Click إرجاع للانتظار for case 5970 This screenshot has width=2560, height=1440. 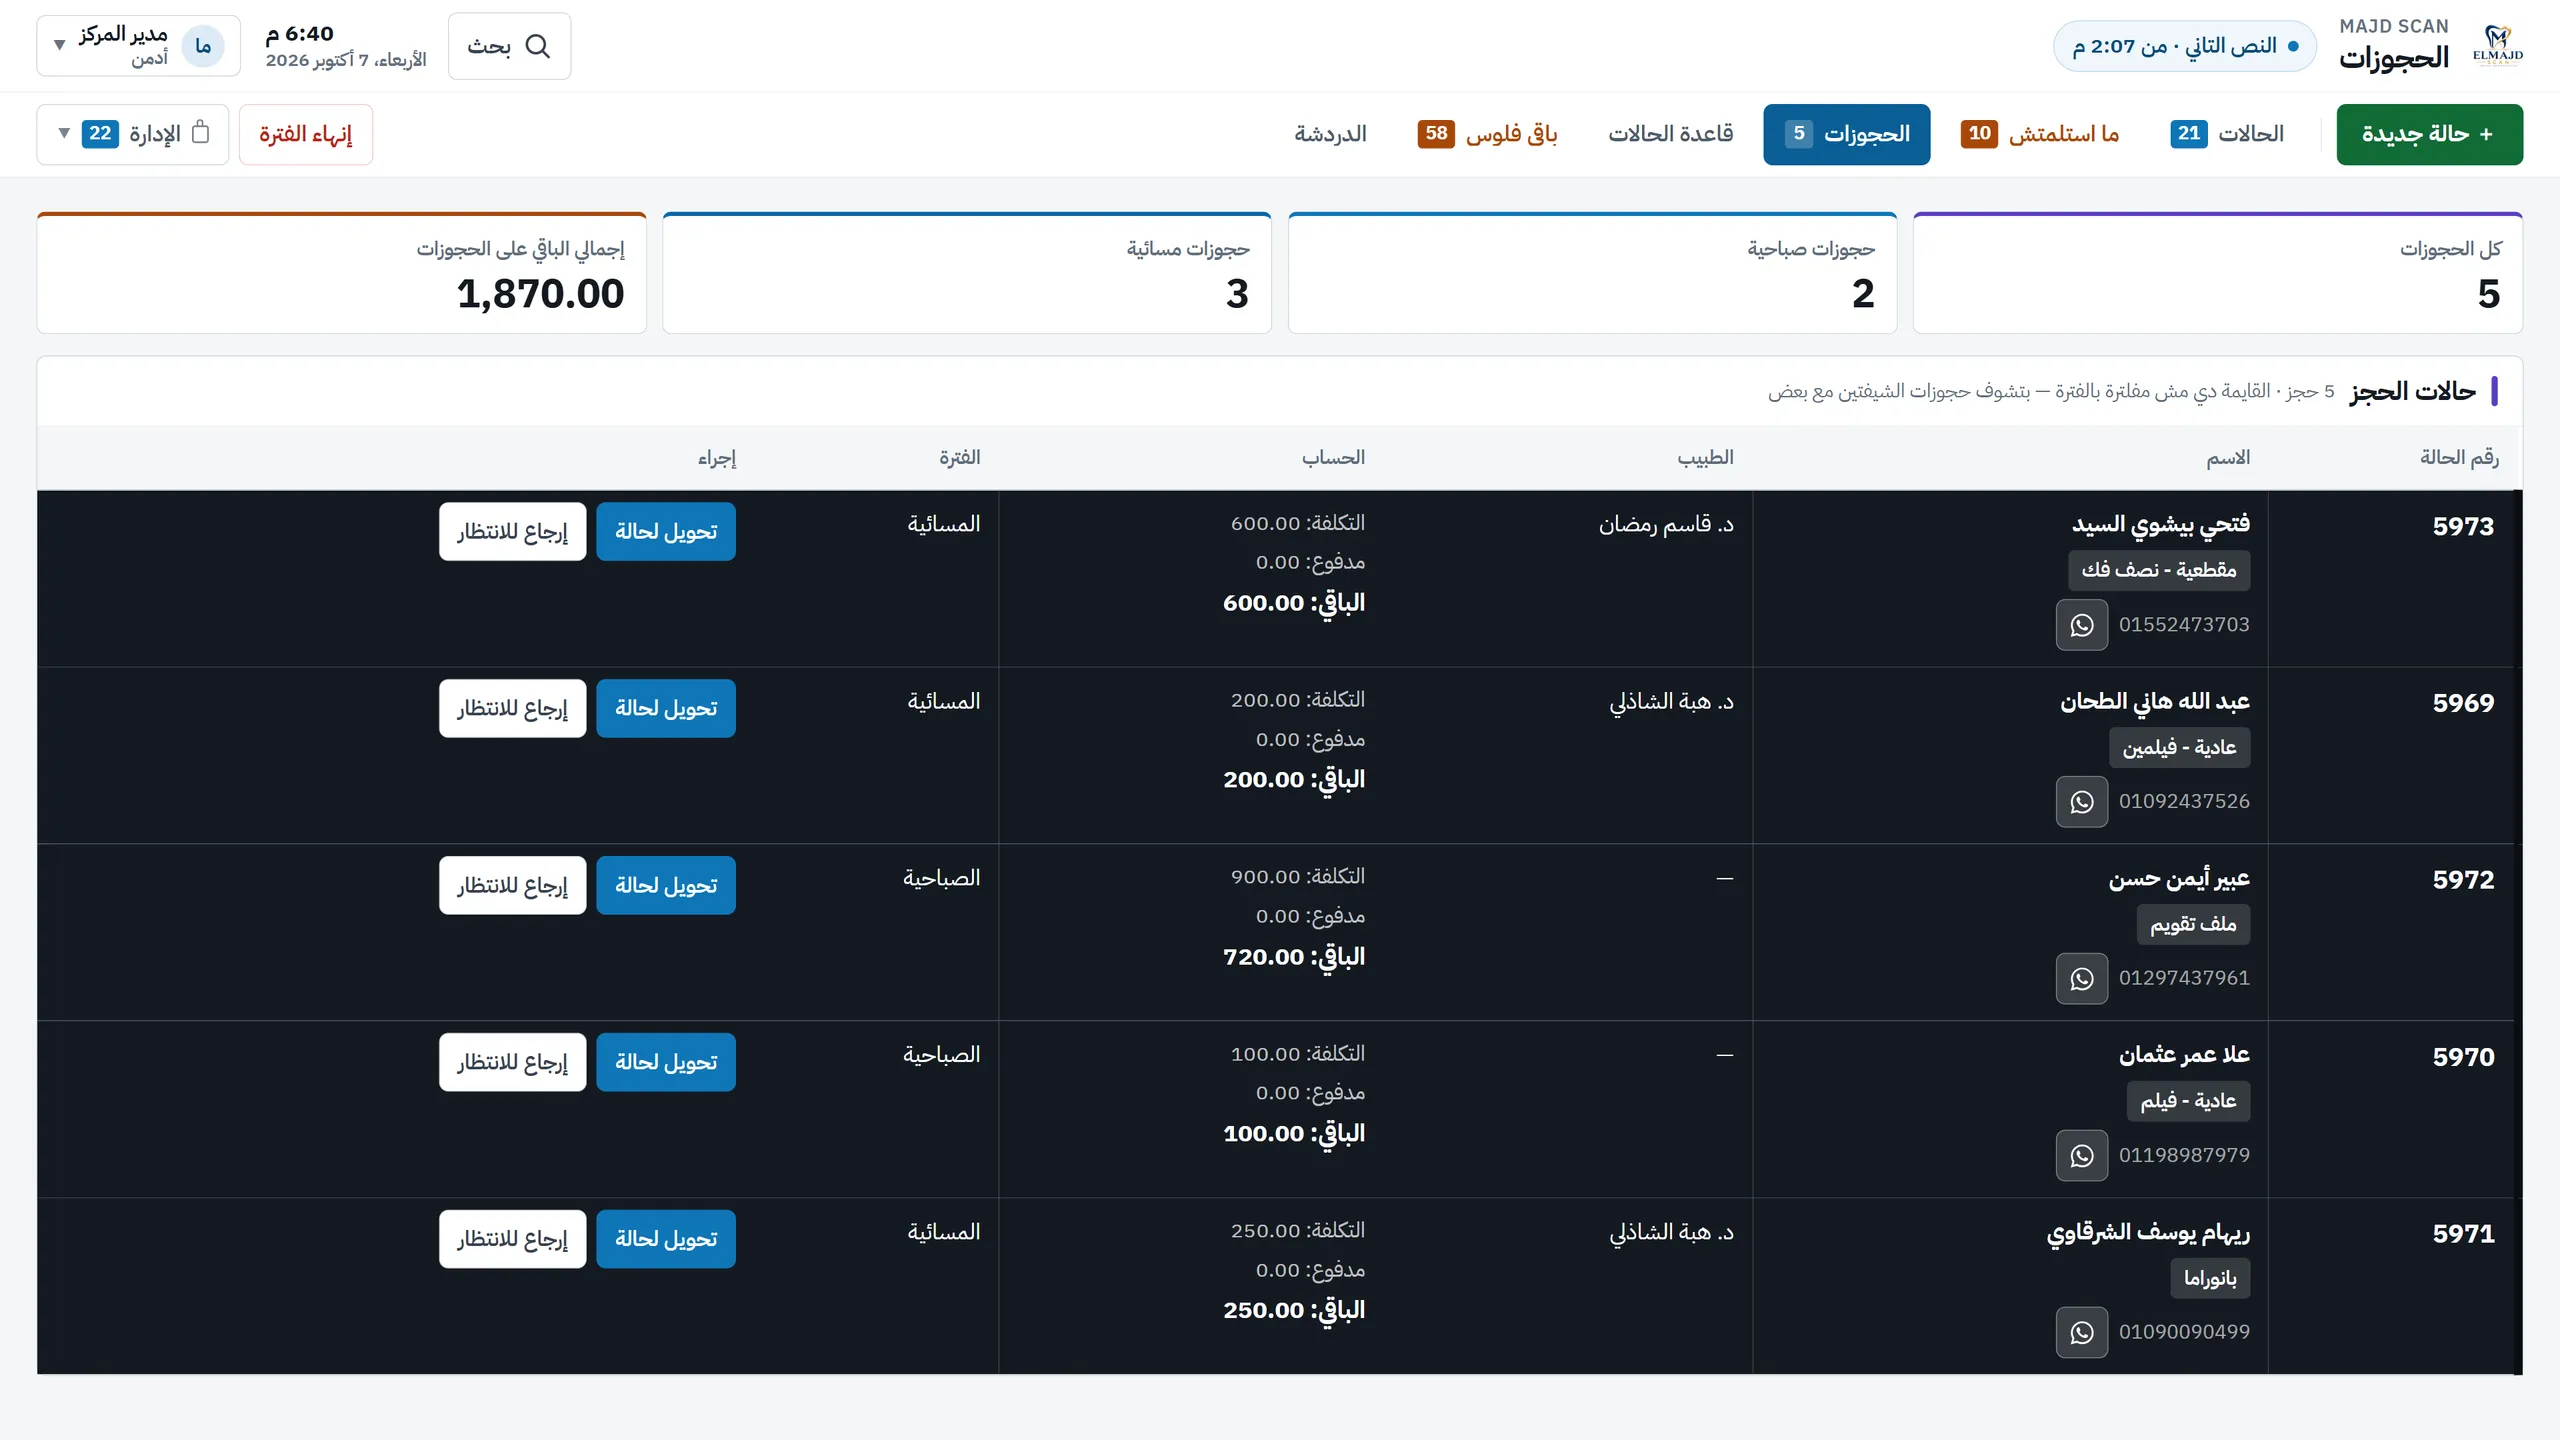pyautogui.click(x=512, y=1062)
